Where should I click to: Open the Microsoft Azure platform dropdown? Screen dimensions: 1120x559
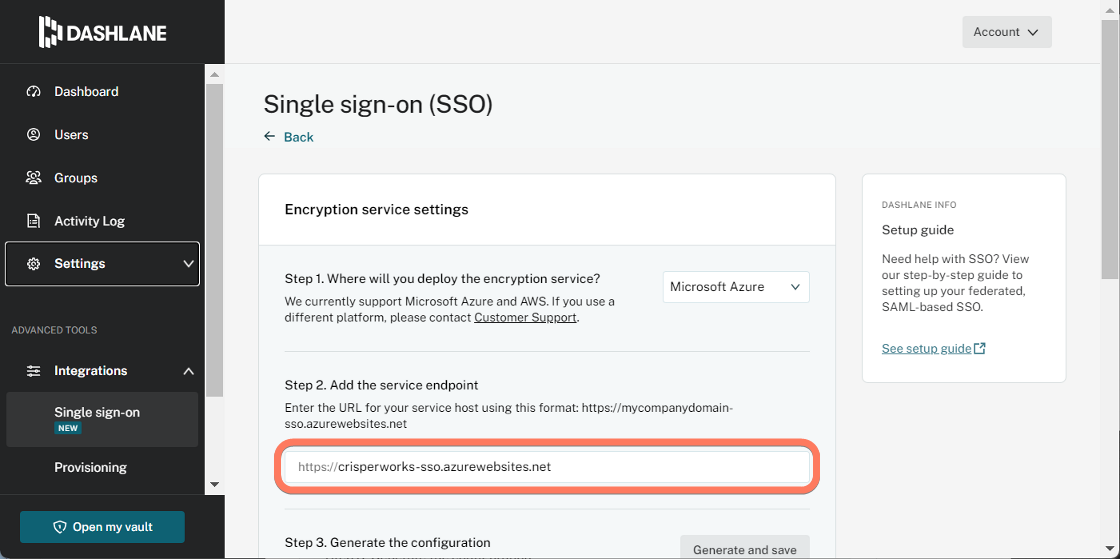point(736,287)
